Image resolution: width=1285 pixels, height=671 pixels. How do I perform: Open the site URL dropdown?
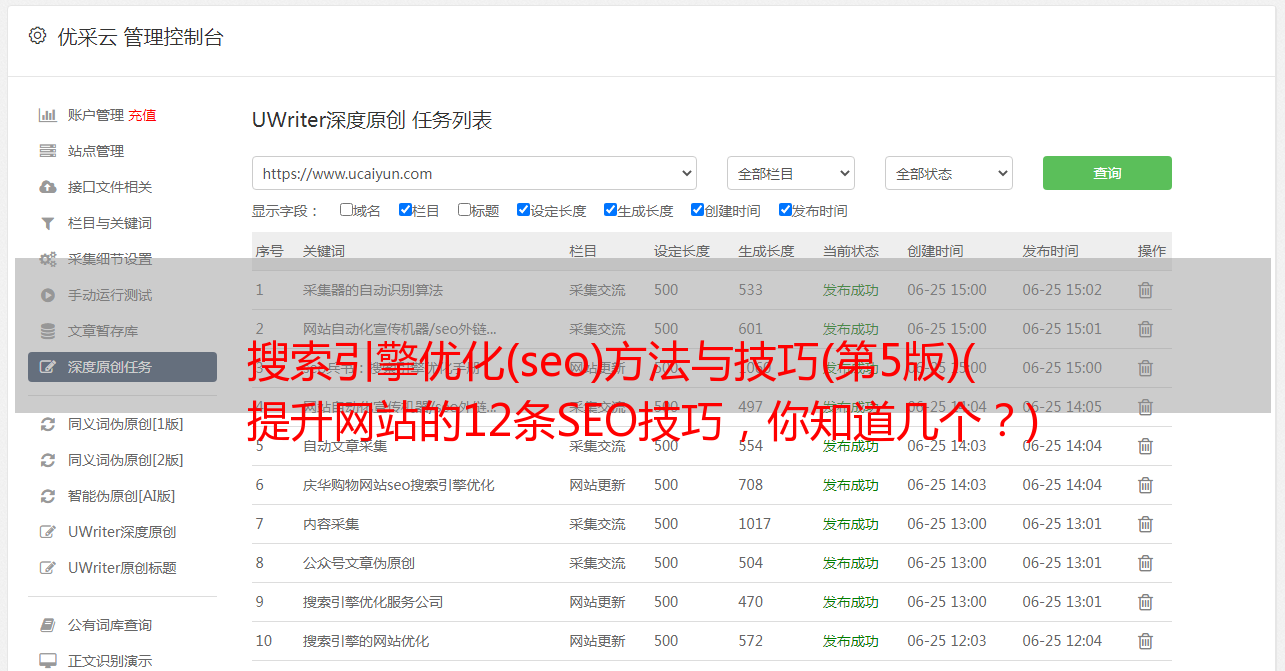click(474, 173)
